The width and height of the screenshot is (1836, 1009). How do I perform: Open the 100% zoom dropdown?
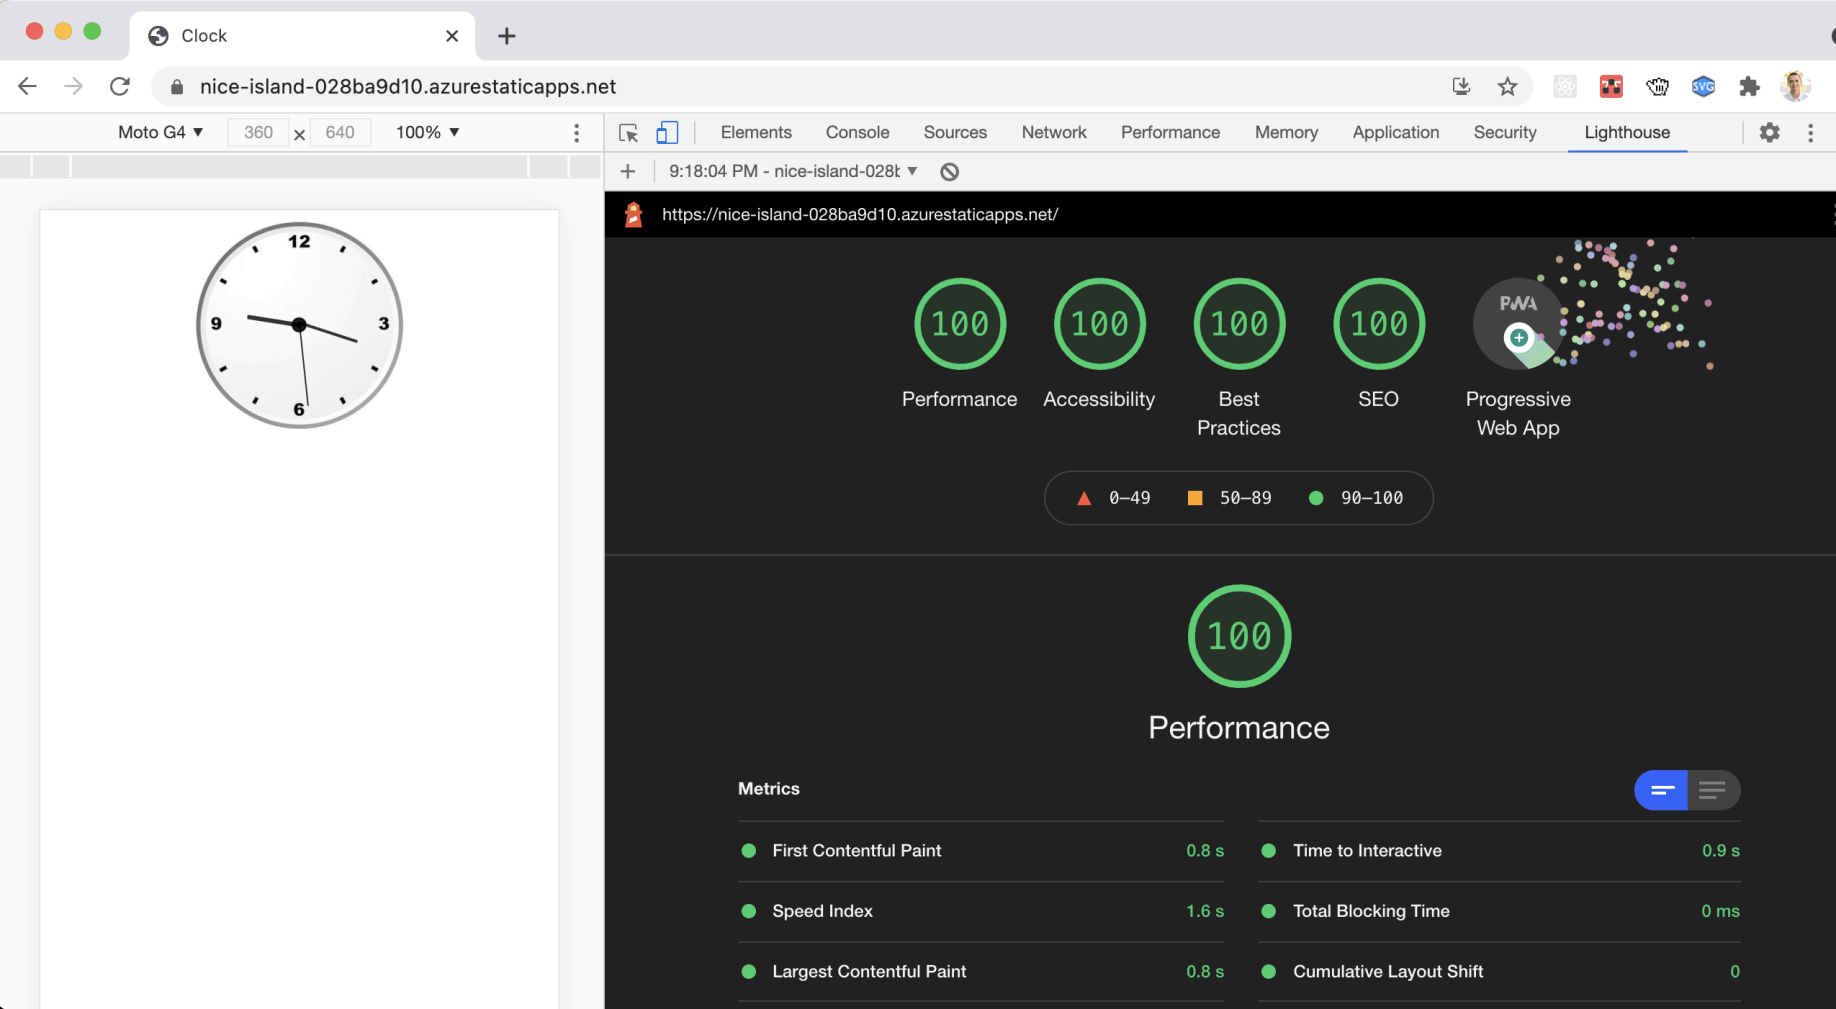click(x=427, y=132)
